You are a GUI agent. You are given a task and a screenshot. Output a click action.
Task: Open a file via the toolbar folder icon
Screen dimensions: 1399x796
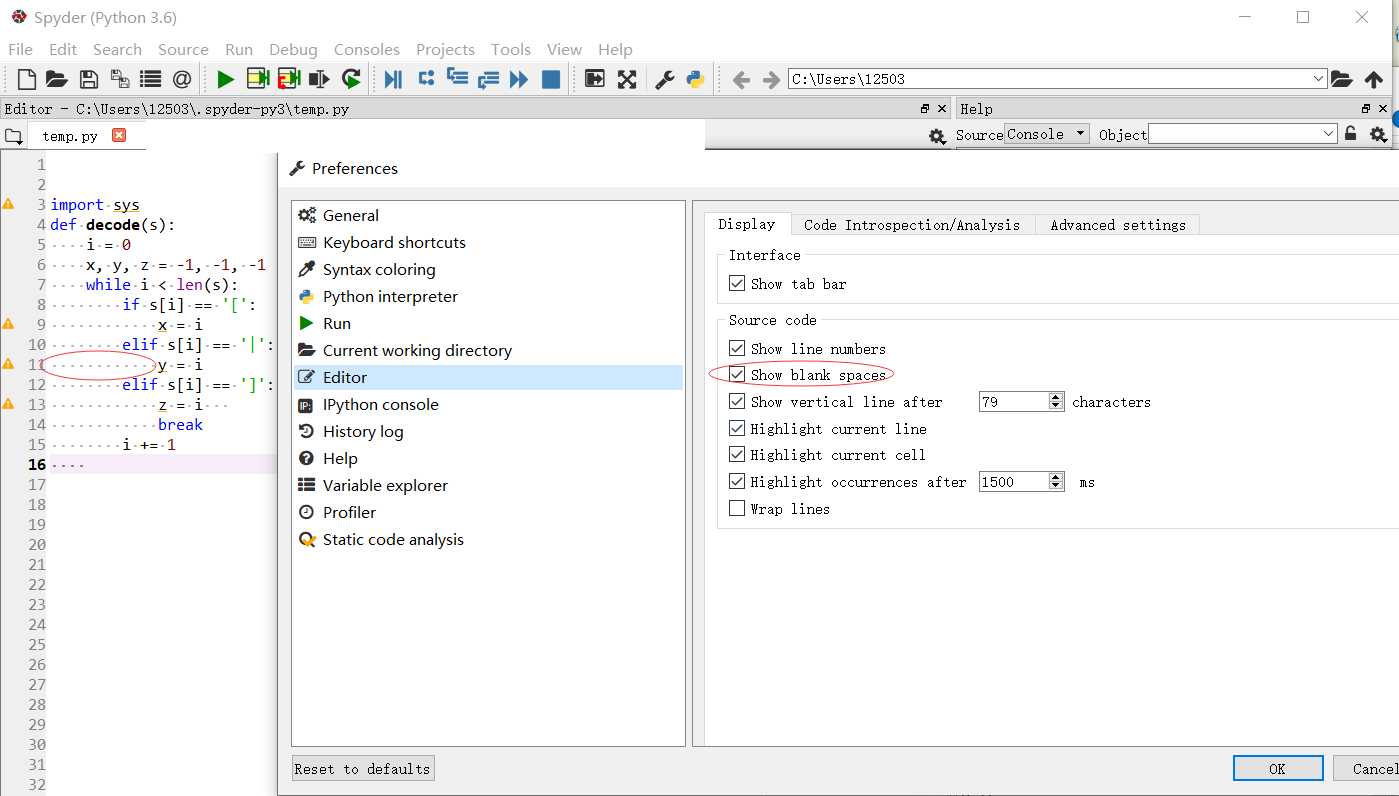point(56,79)
